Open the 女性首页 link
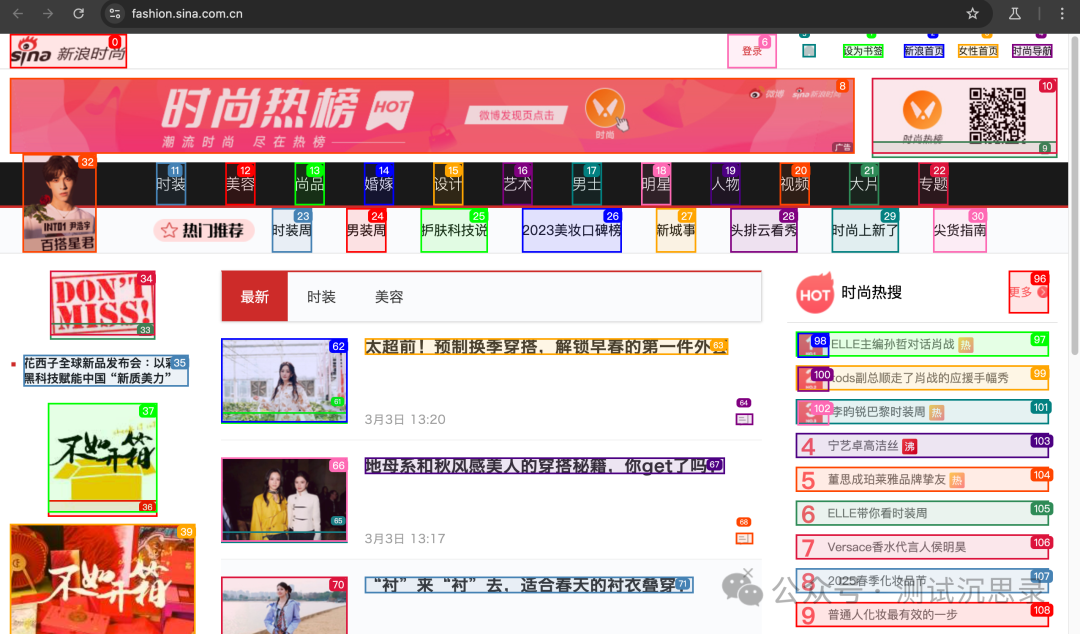The image size is (1080, 634). pos(978,51)
